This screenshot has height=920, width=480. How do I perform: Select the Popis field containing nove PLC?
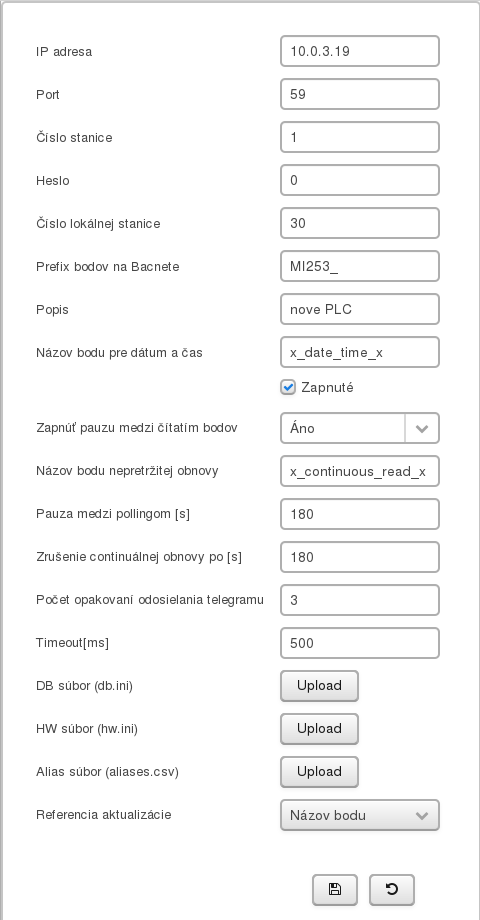360,309
